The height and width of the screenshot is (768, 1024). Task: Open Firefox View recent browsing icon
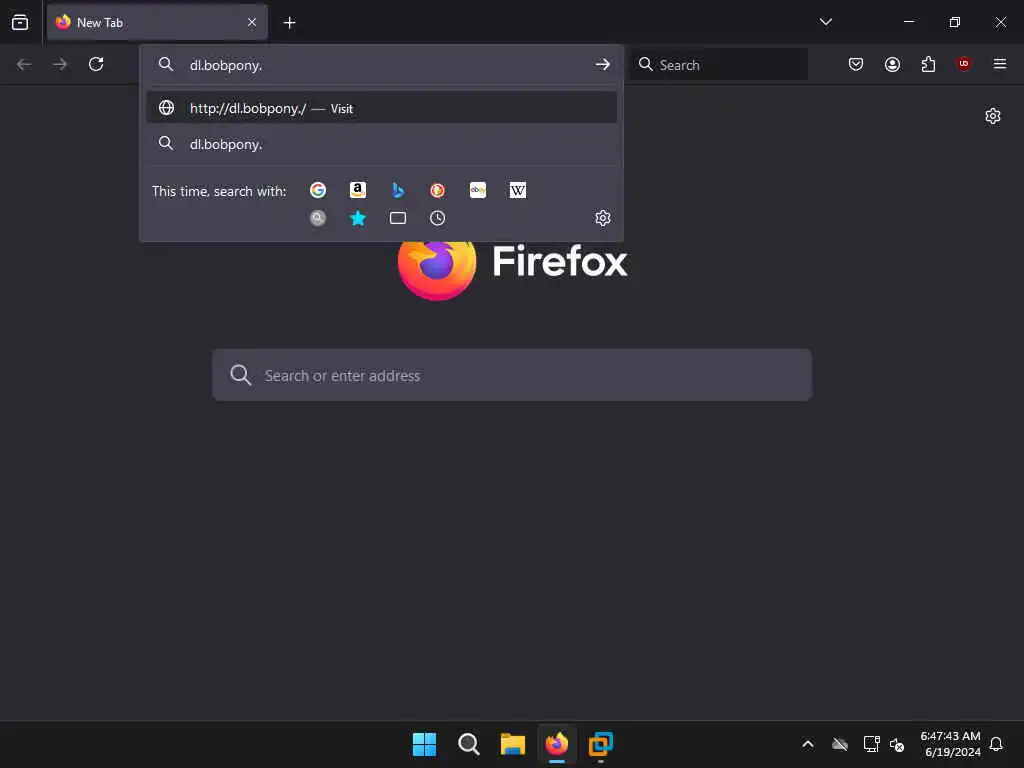coord(20,22)
